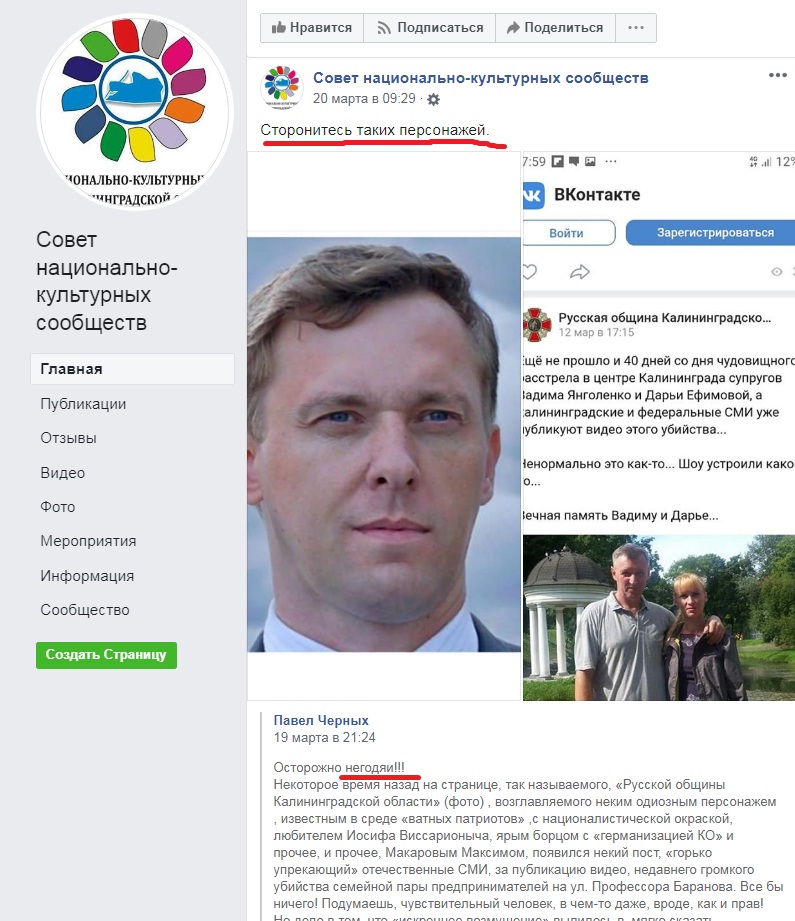
Task: Open the Публикации sidebar section
Action: 83,404
